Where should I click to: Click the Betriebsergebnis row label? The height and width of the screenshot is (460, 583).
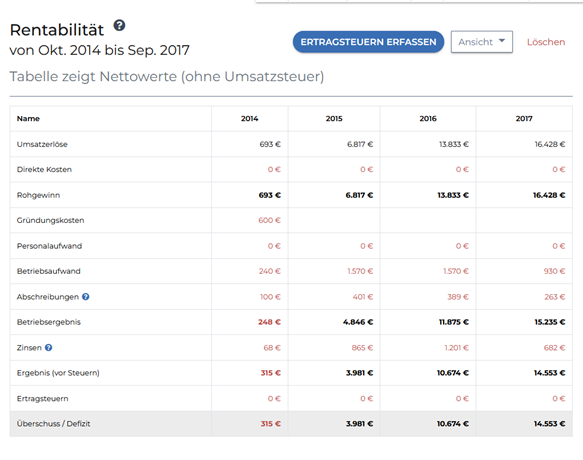[49, 322]
